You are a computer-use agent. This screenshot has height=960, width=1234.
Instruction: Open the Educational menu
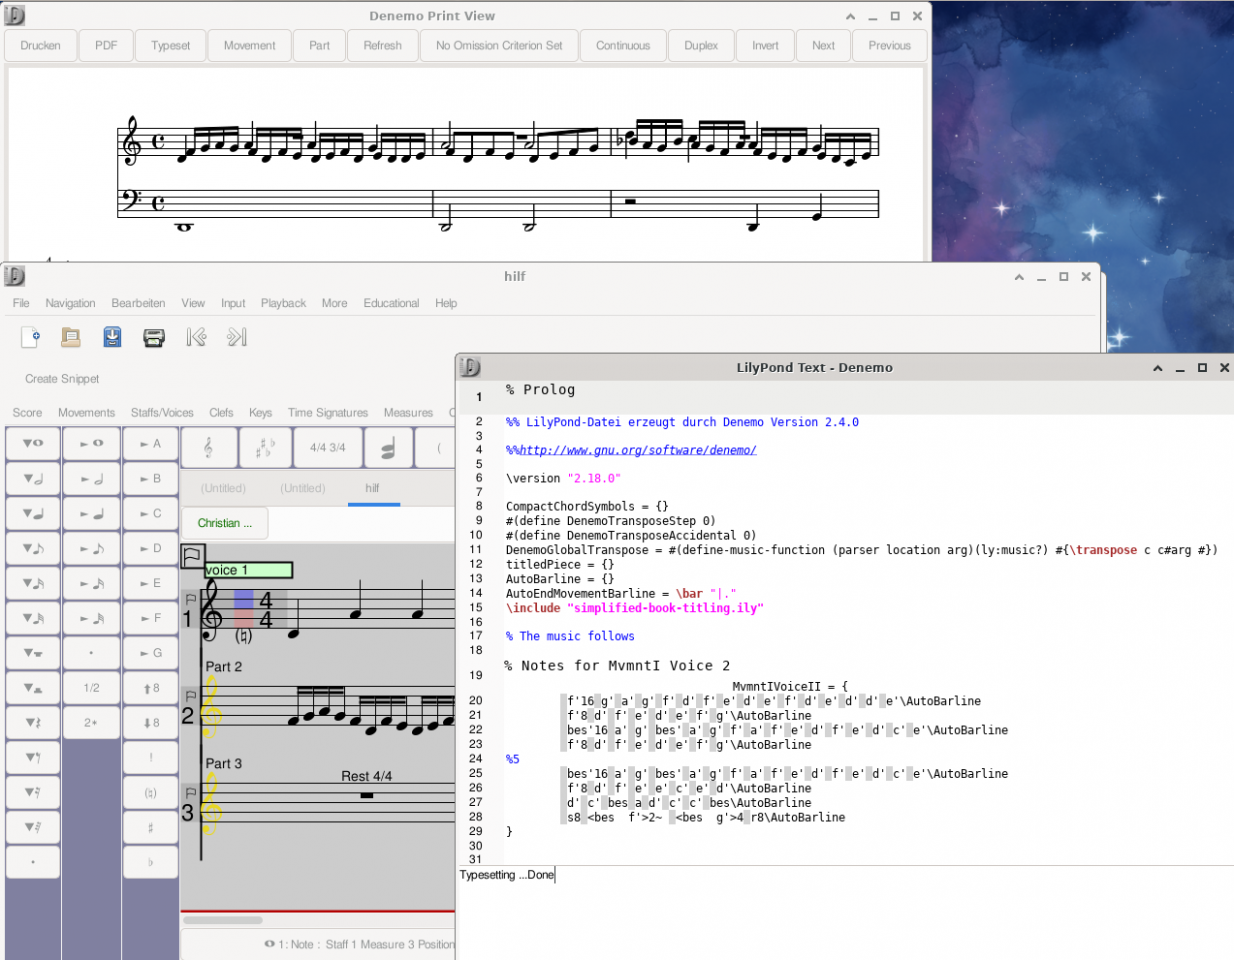391,303
